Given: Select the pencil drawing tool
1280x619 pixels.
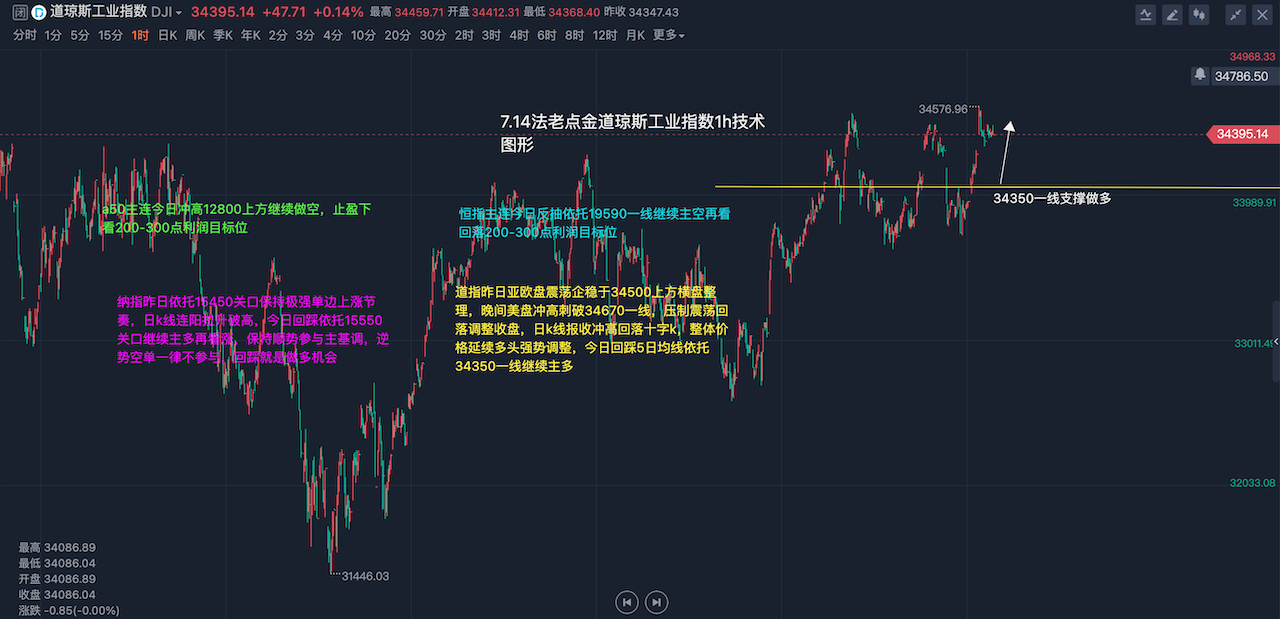Looking at the screenshot, I should point(1172,14).
